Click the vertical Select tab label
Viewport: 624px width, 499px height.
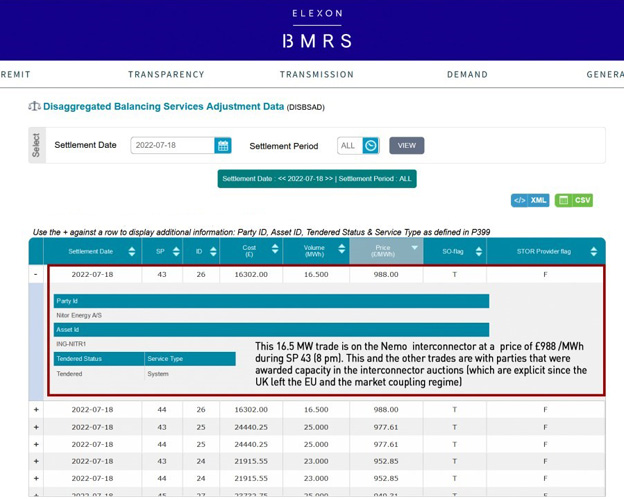tap(36, 145)
